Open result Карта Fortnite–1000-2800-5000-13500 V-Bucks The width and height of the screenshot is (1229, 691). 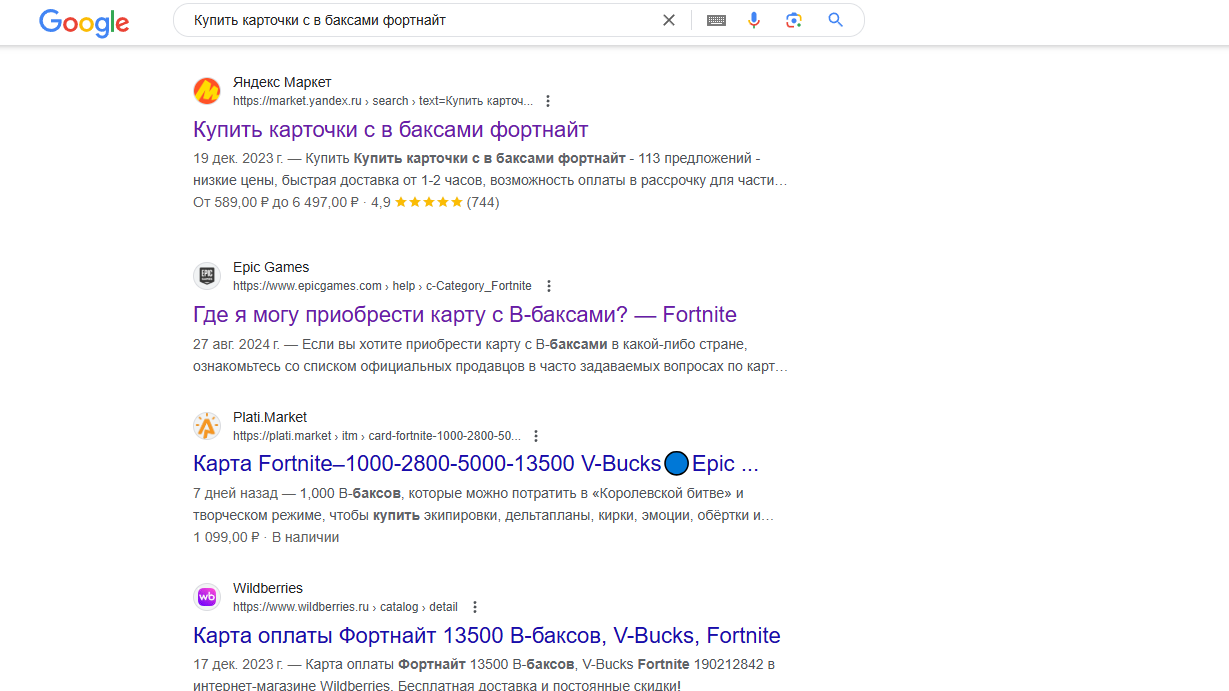coord(476,464)
